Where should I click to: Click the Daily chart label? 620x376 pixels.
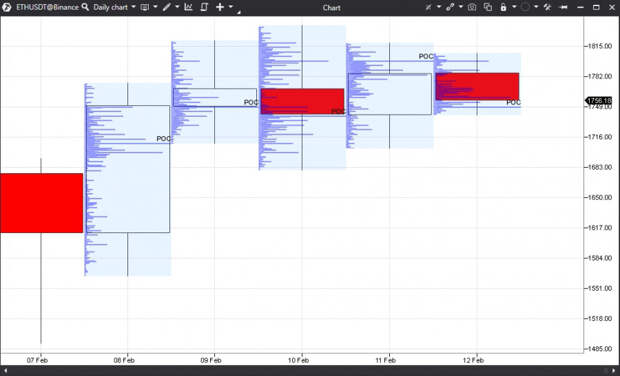(110, 7)
